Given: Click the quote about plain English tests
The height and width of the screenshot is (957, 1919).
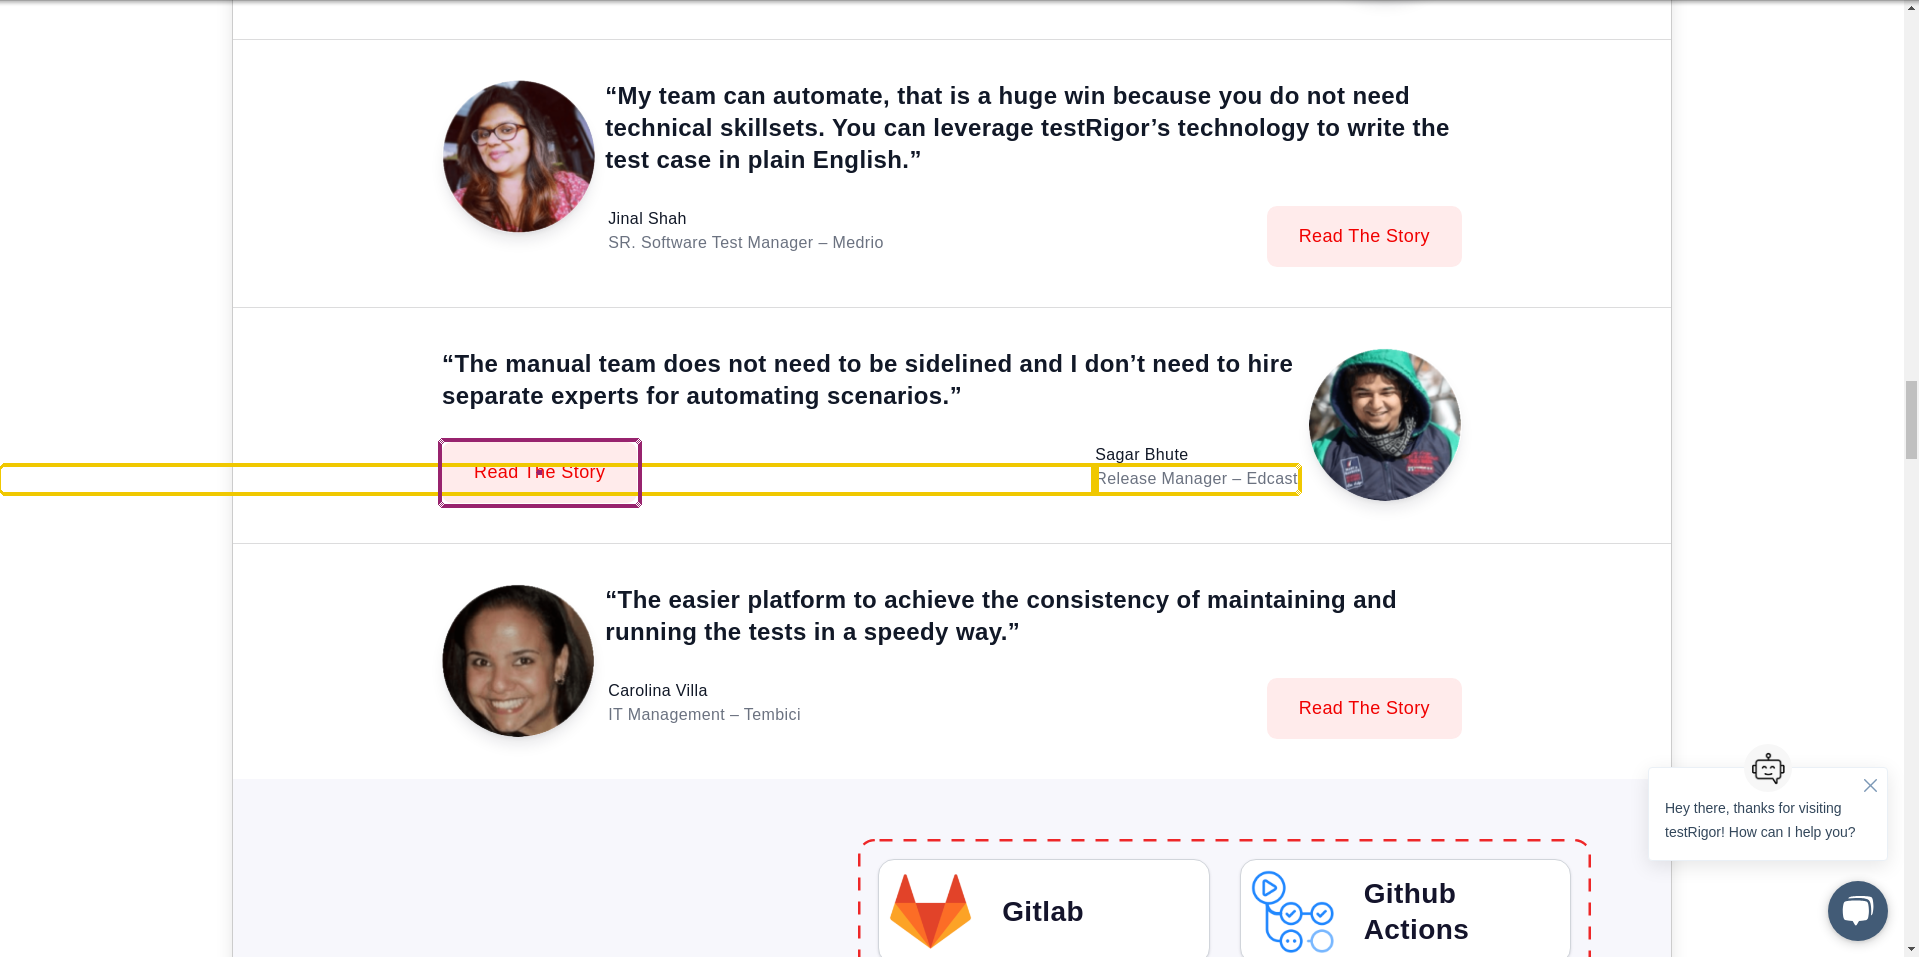Looking at the screenshot, I should click(1026, 128).
